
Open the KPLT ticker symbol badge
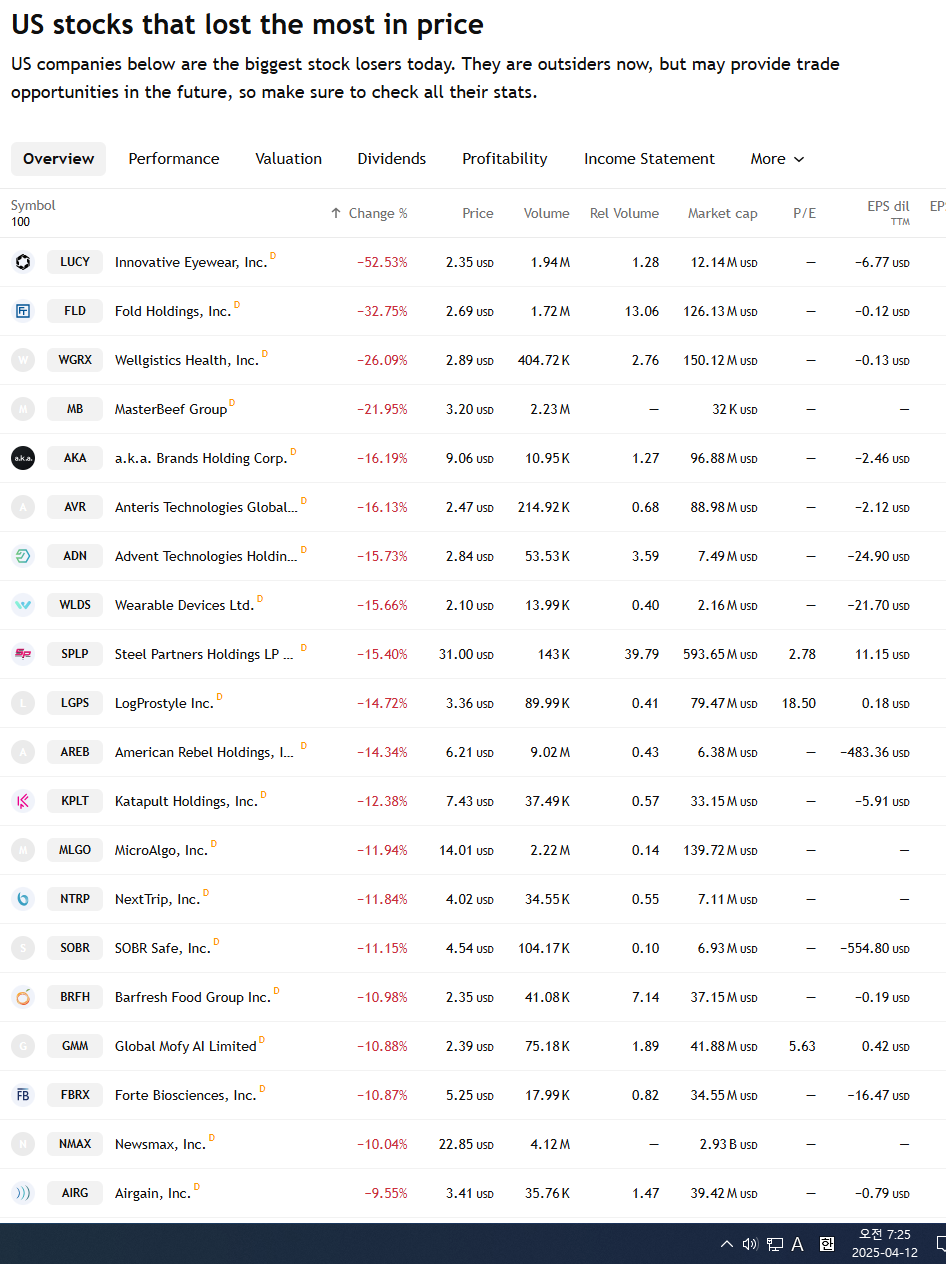[75, 801]
